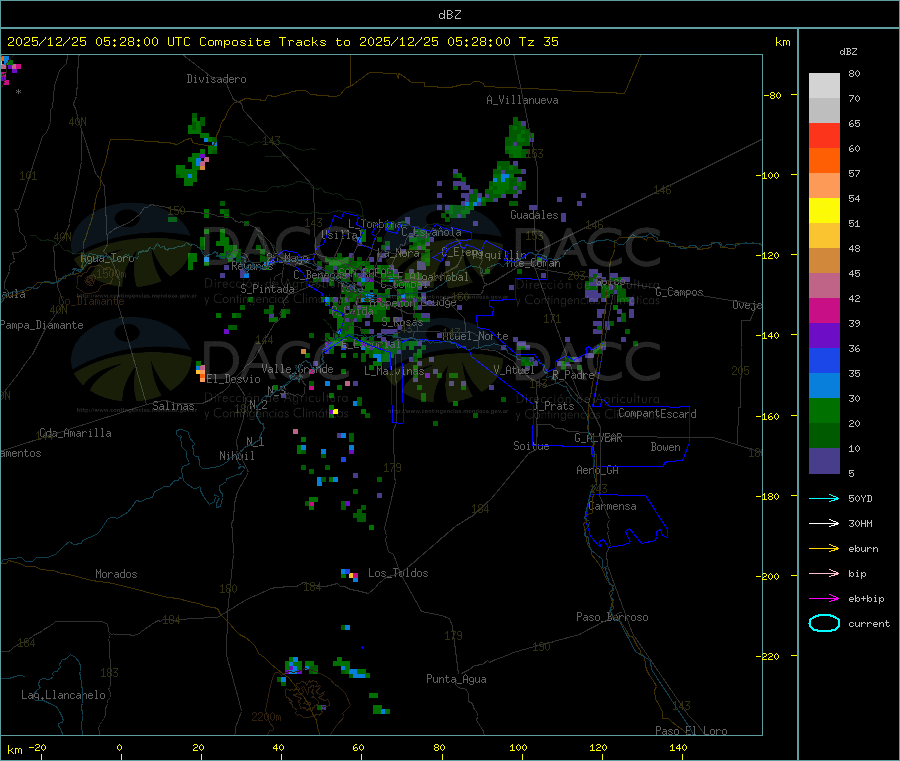The height and width of the screenshot is (761, 900).
Task: Click the eb+bip magenta arrow legend icon
Action: (824, 599)
